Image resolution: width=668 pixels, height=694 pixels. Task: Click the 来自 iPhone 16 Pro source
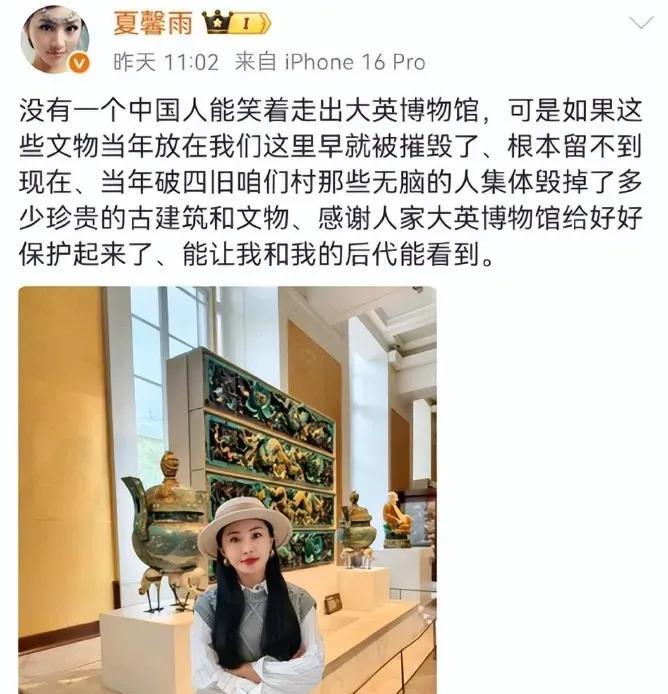coord(330,62)
